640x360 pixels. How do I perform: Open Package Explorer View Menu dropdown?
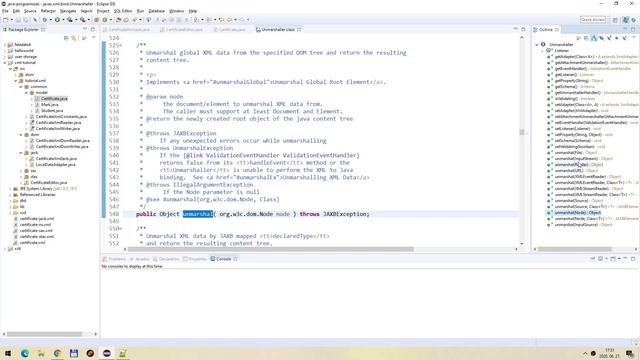point(93,38)
